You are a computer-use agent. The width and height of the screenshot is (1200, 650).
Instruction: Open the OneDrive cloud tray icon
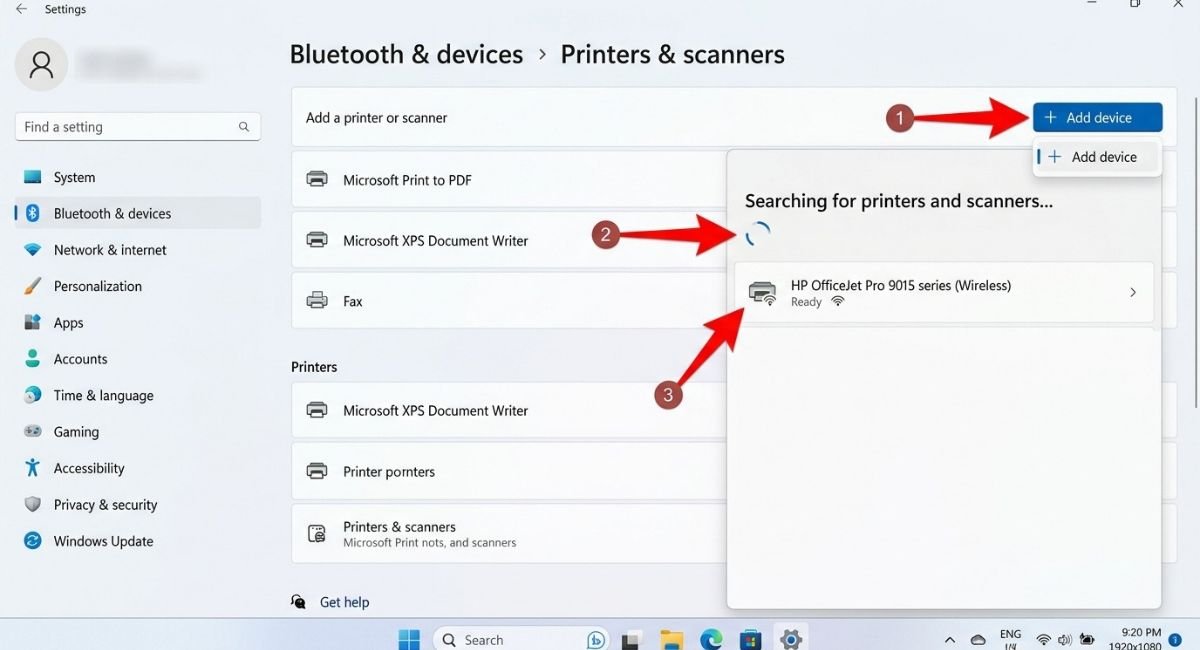[x=978, y=640]
